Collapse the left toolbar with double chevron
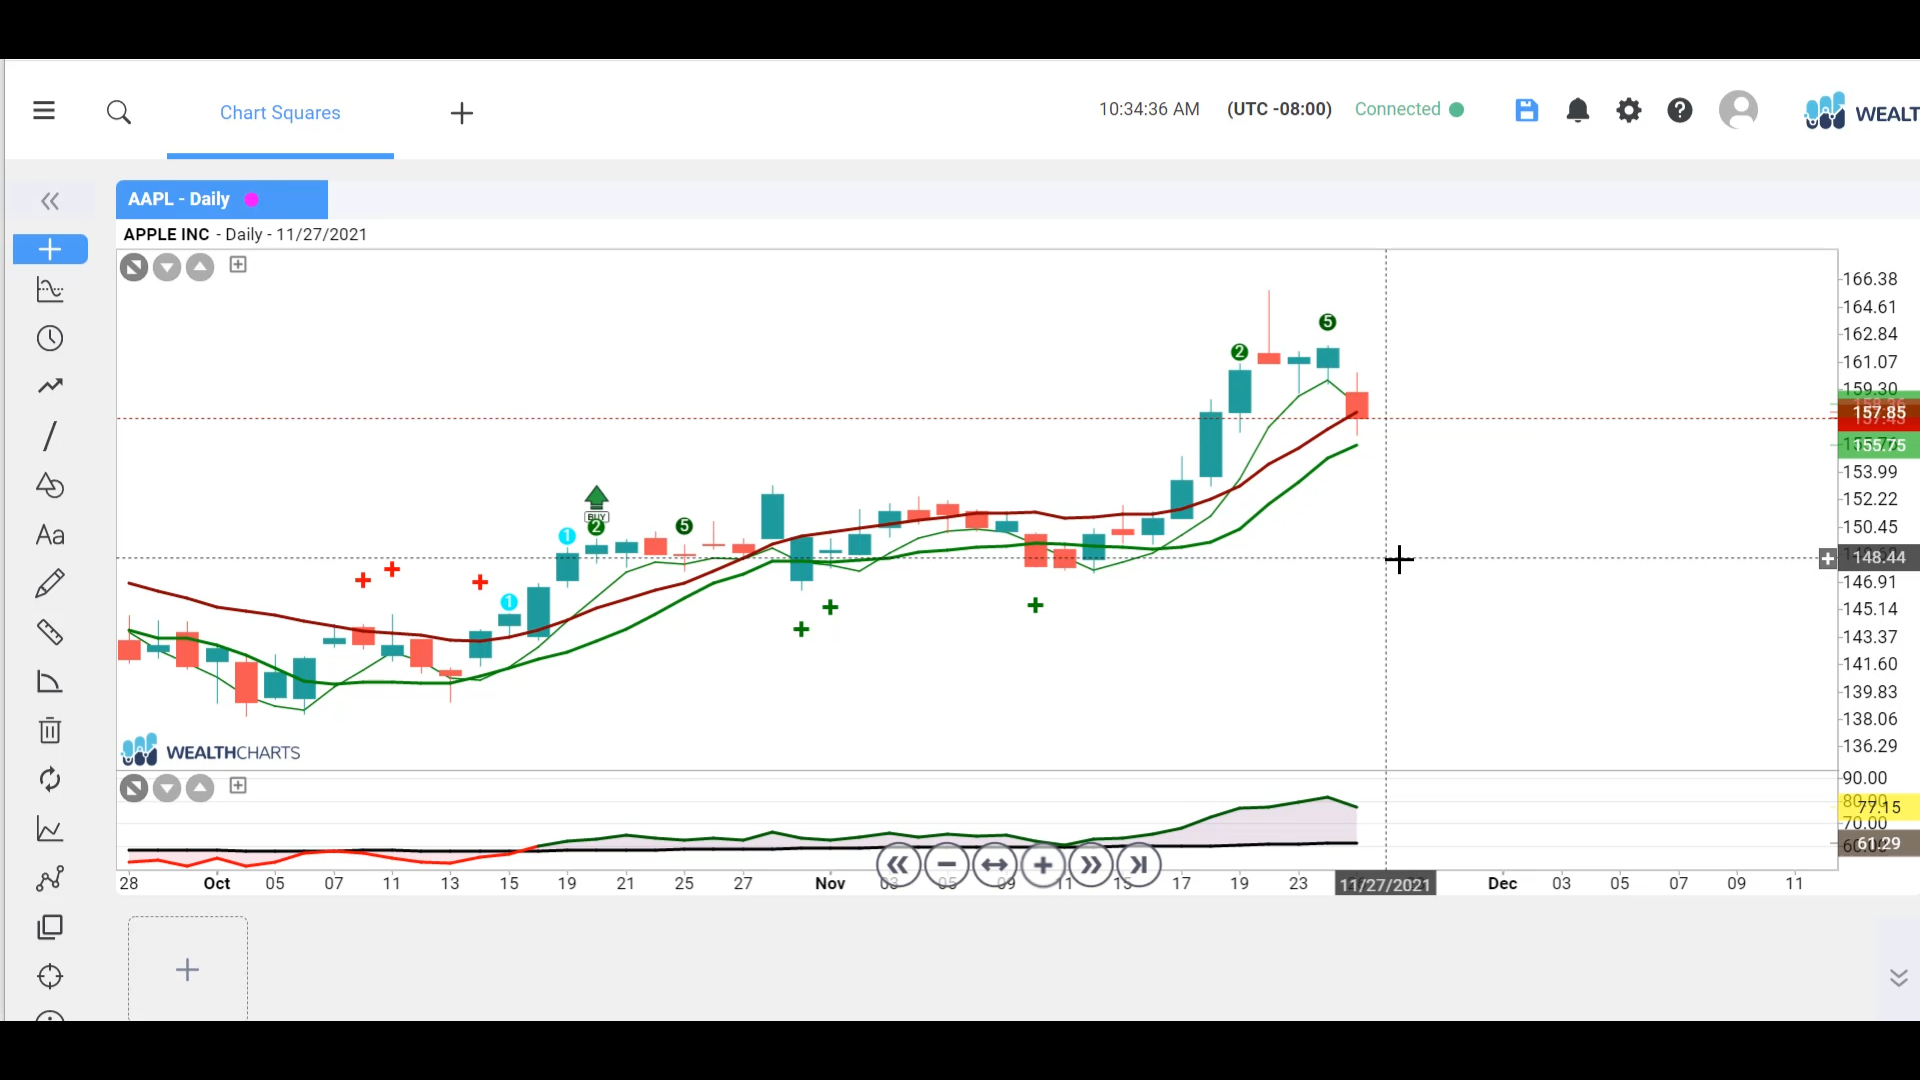The height and width of the screenshot is (1080, 1920). 50,201
